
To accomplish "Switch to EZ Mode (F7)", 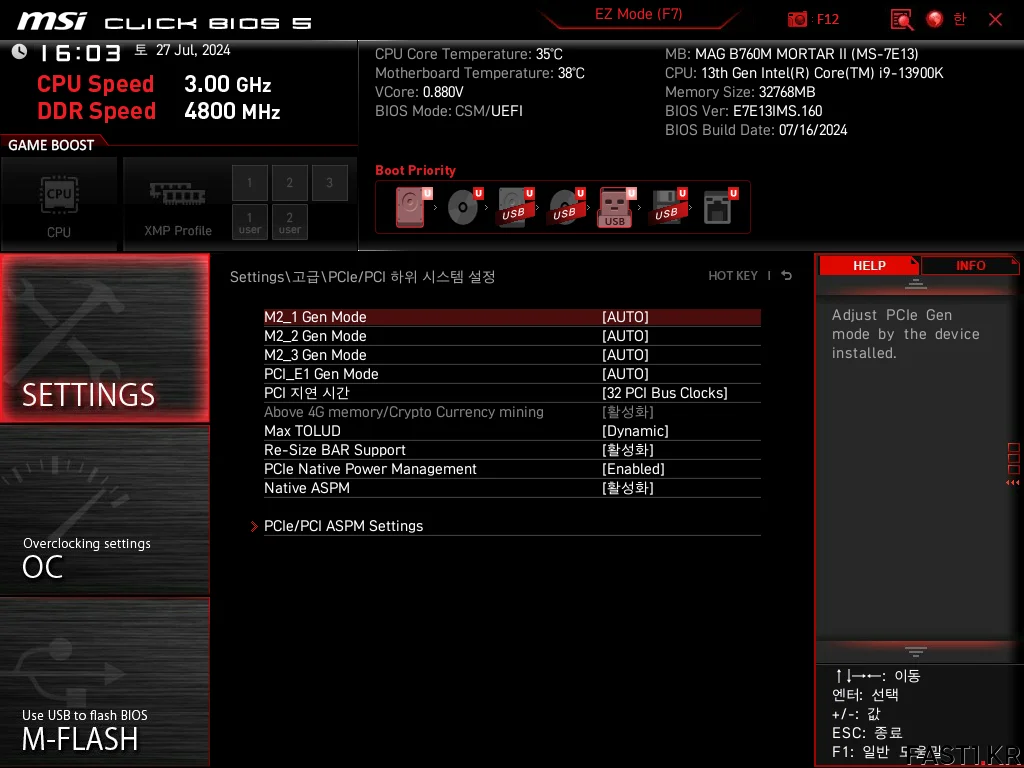I will 639,14.
